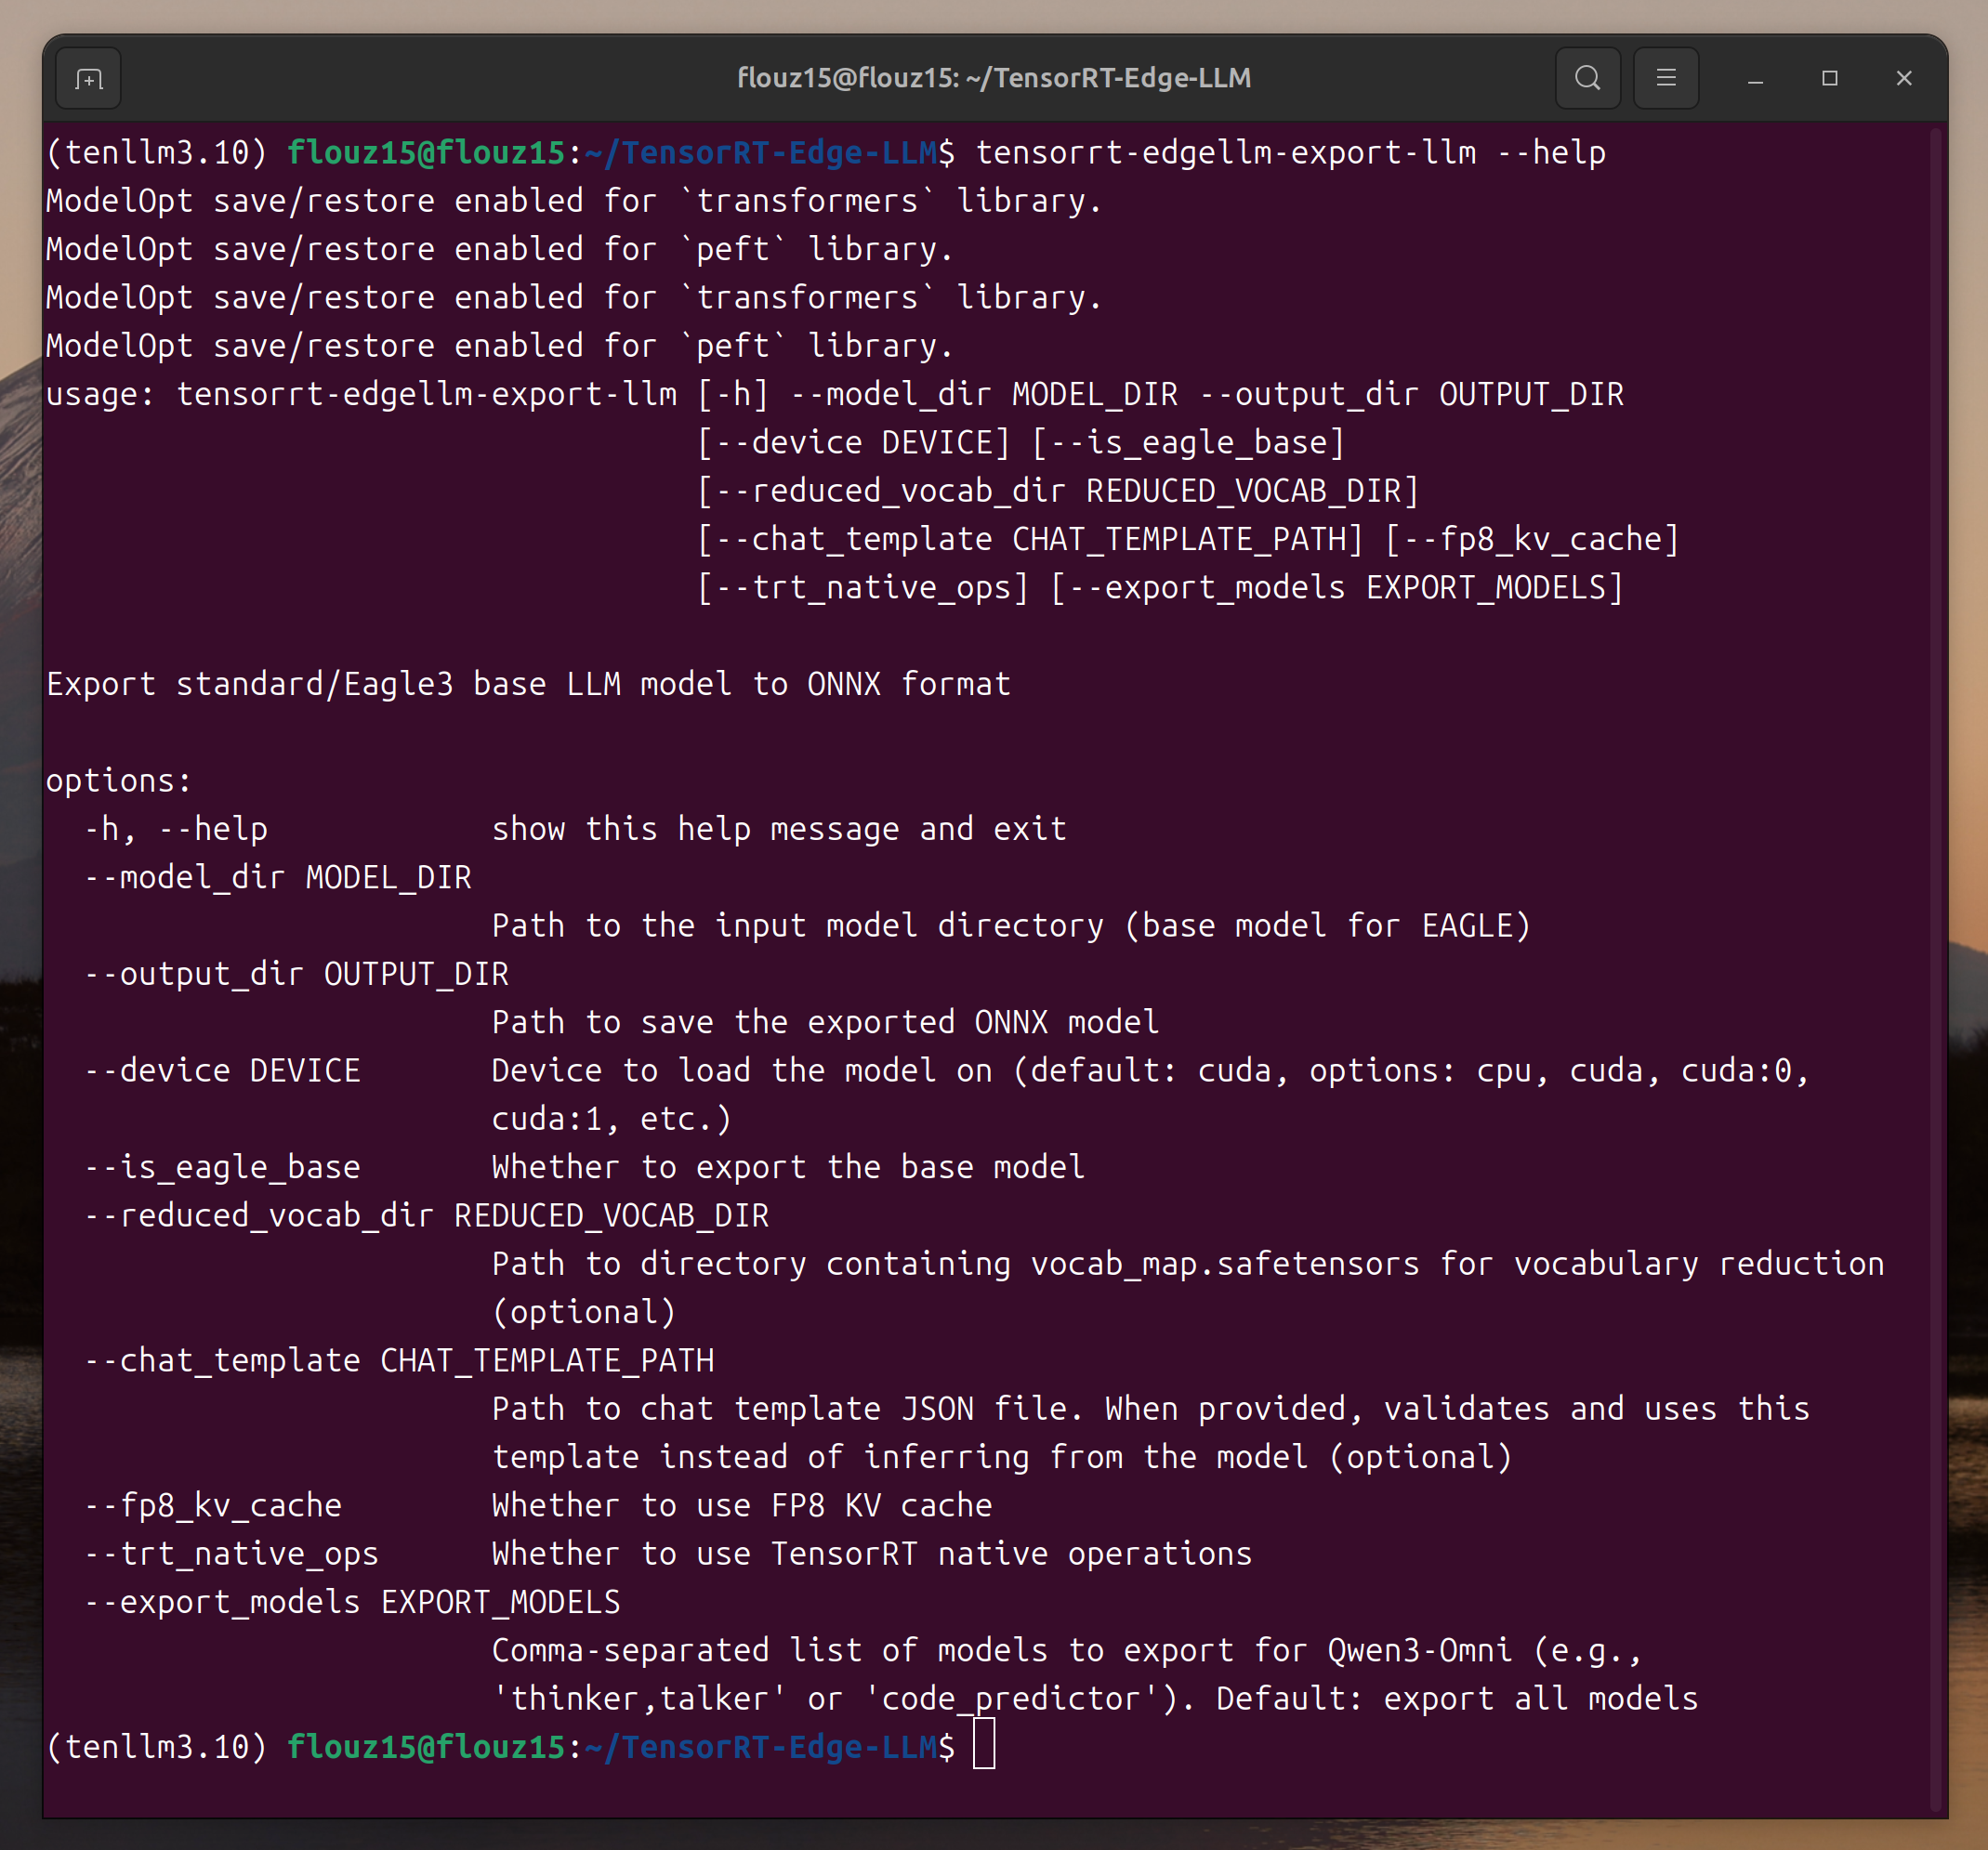Click "[--reduced_vocab_dir REDUCED_VOCAB_DIR]" in usage block
Screen dimensions: 1988x1850
coord(1059,491)
